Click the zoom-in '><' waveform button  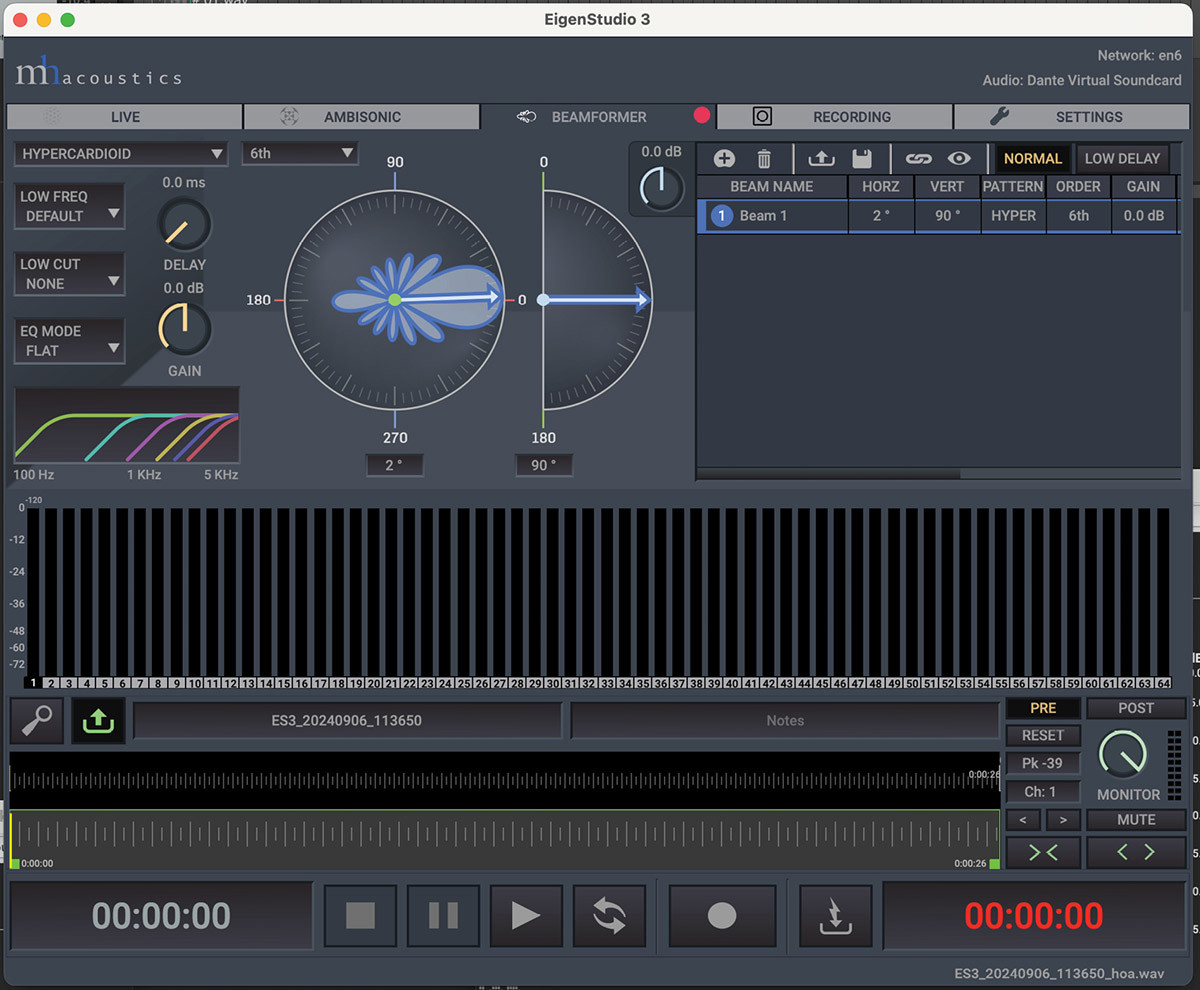pyautogui.click(x=1043, y=853)
